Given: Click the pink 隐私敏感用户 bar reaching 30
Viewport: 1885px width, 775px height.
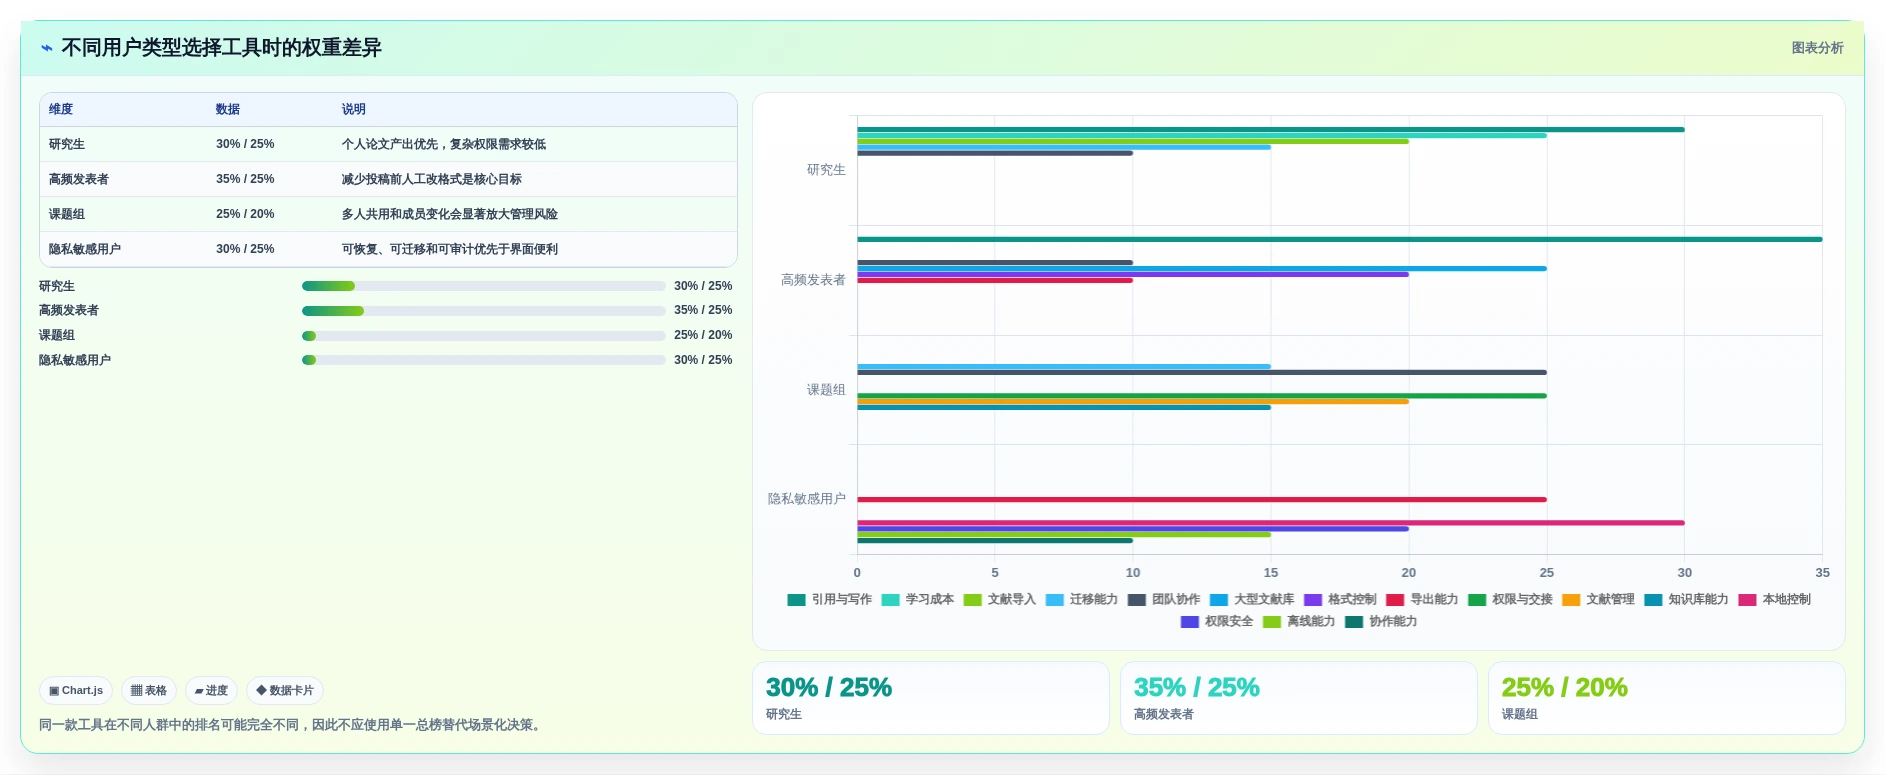Looking at the screenshot, I should 1271,523.
